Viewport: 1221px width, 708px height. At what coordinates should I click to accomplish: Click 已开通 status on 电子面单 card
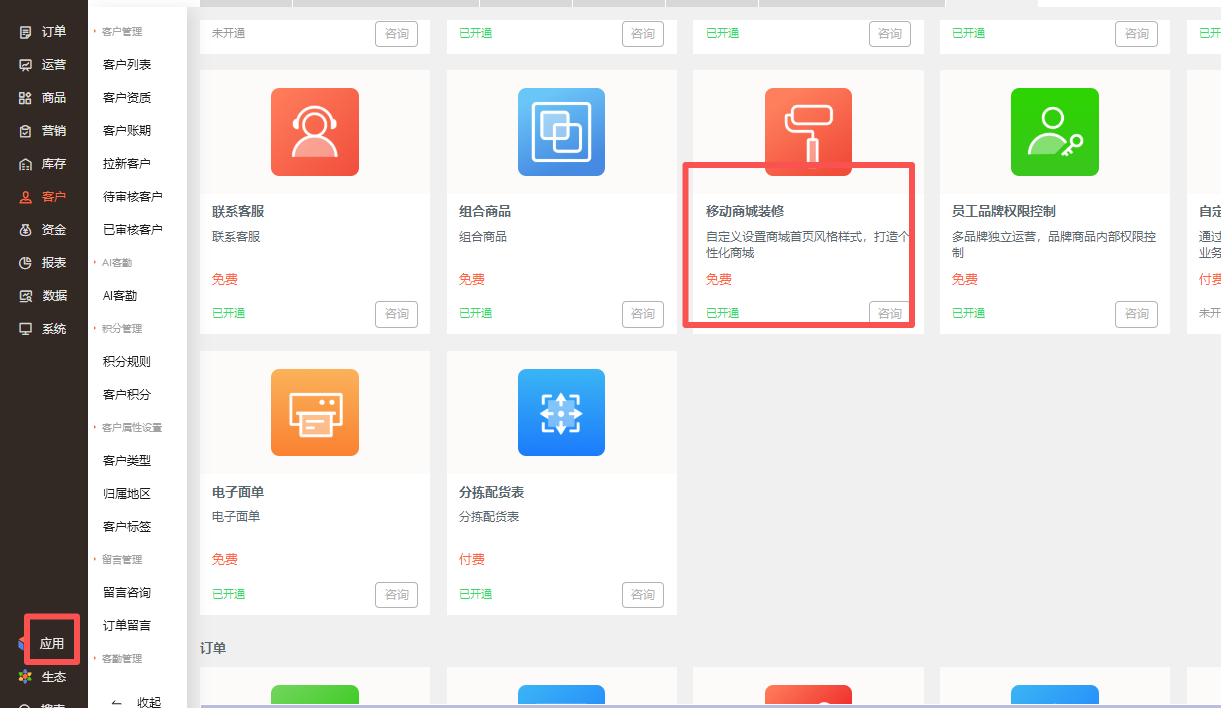(228, 594)
